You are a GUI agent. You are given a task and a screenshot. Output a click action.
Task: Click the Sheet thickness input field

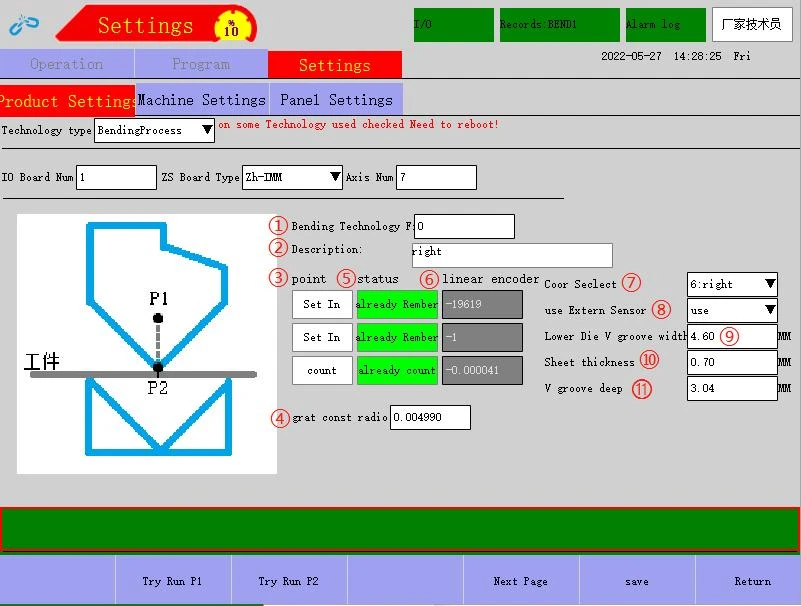[732, 362]
